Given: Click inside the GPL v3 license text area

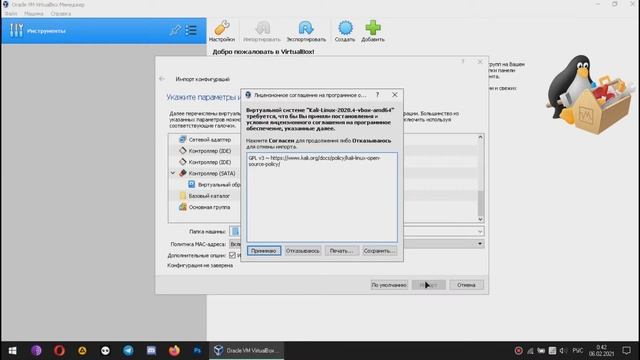Looking at the screenshot, I should click(x=322, y=197).
